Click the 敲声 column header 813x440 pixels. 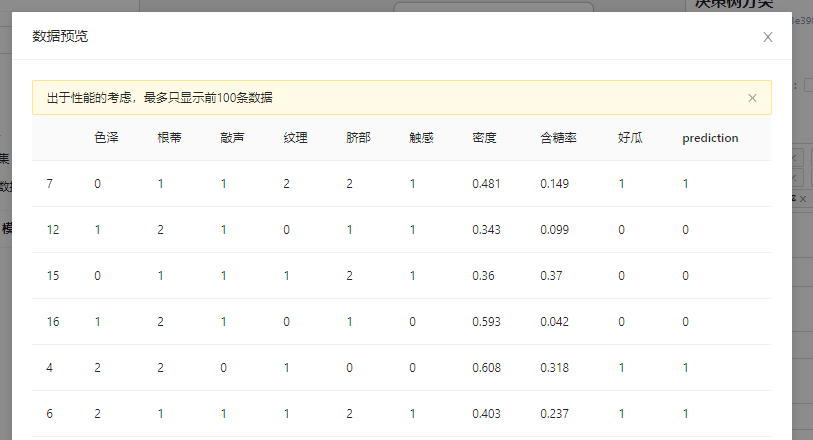pyautogui.click(x=233, y=138)
